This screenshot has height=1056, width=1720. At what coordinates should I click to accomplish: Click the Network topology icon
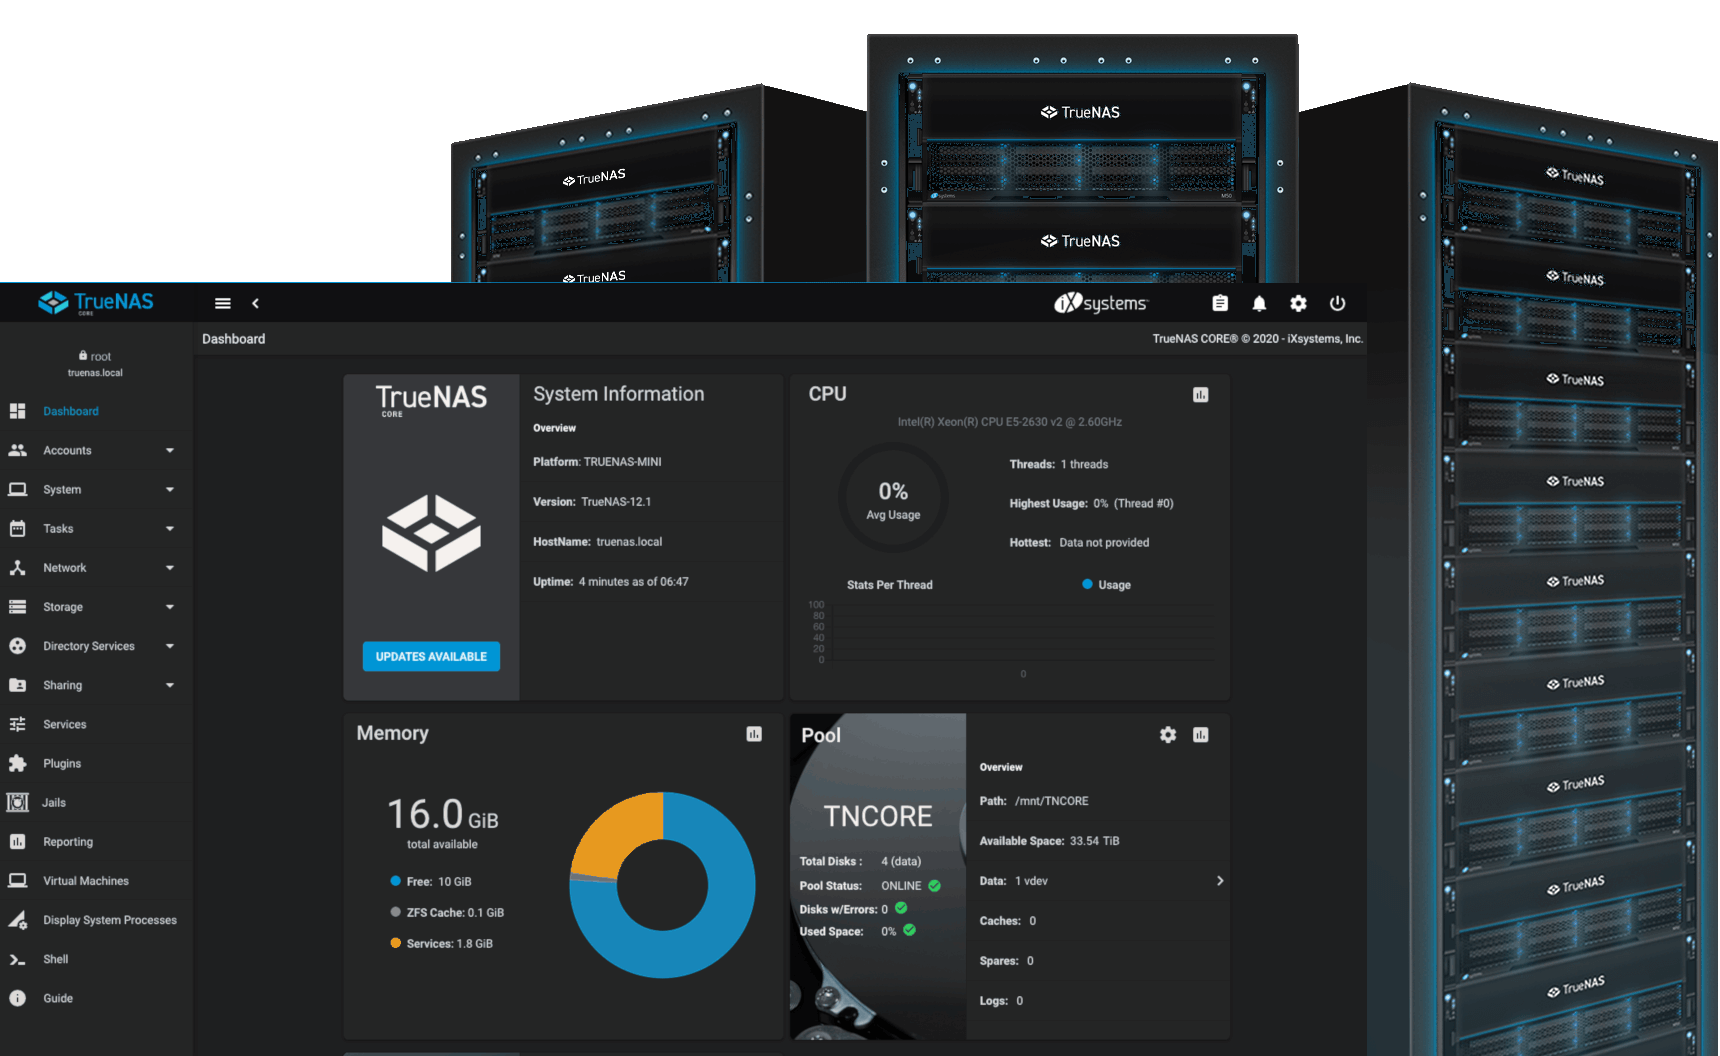click(x=17, y=567)
